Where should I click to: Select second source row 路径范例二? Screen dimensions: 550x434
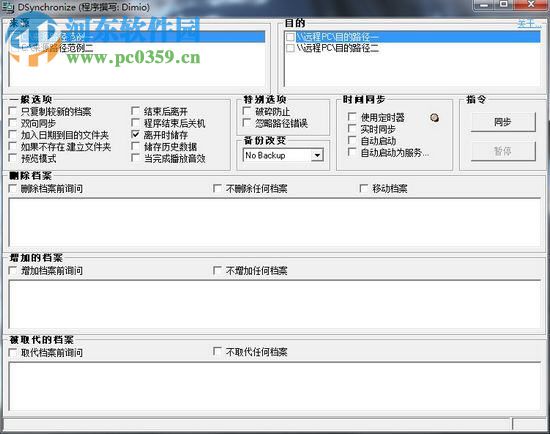[x=138, y=48]
